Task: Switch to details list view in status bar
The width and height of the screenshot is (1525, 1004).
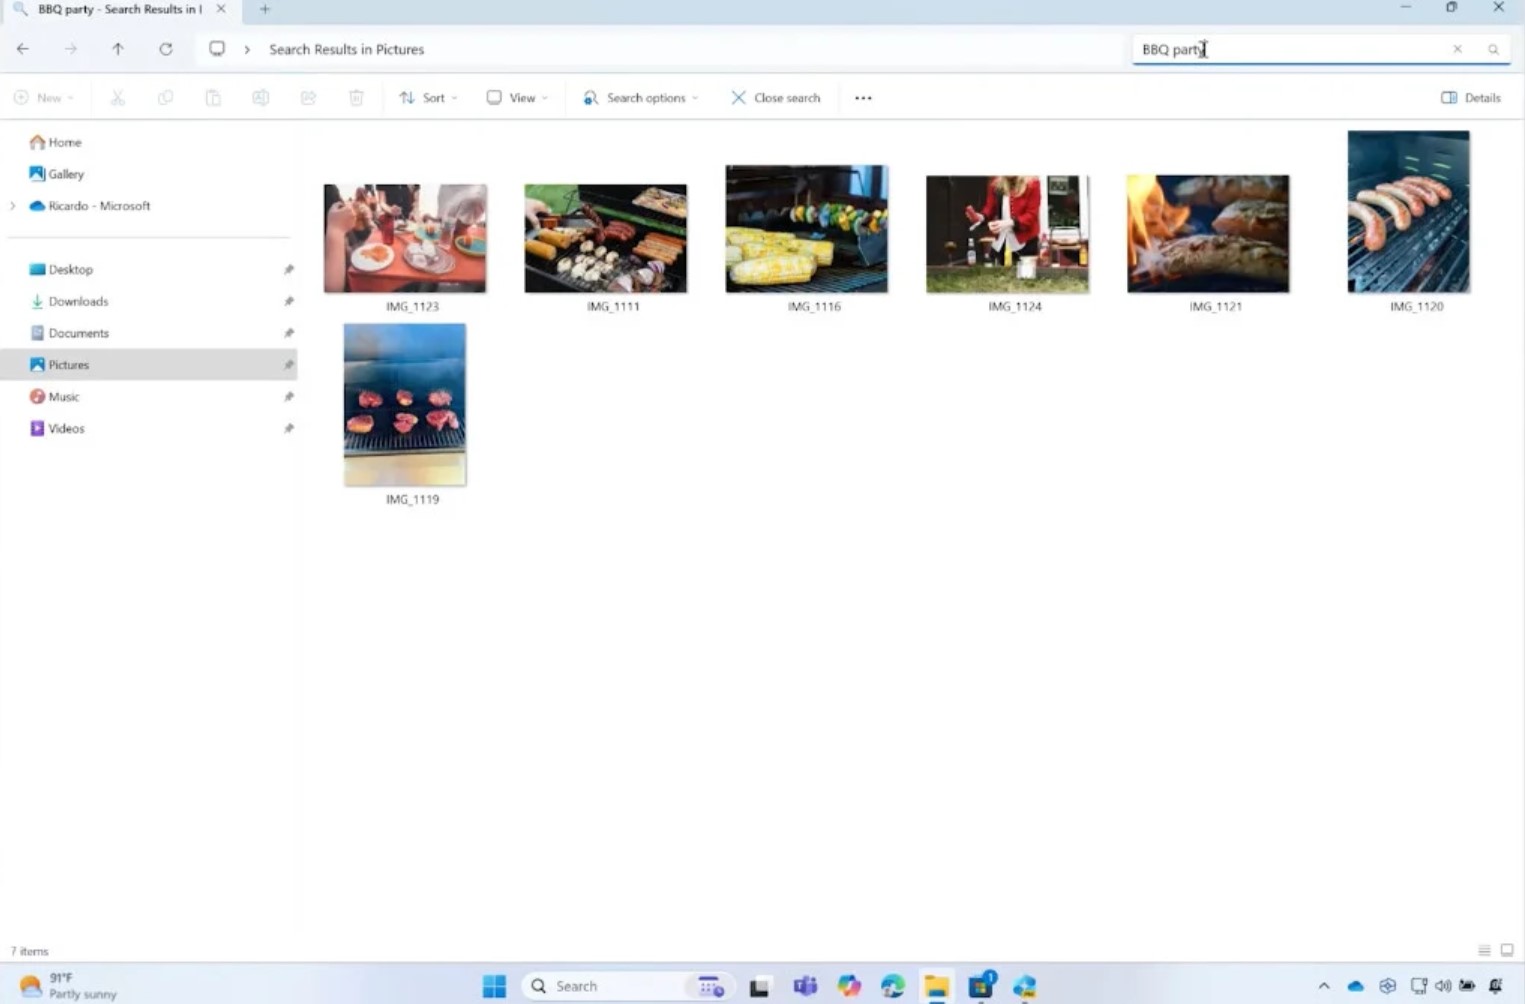Action: [x=1484, y=950]
